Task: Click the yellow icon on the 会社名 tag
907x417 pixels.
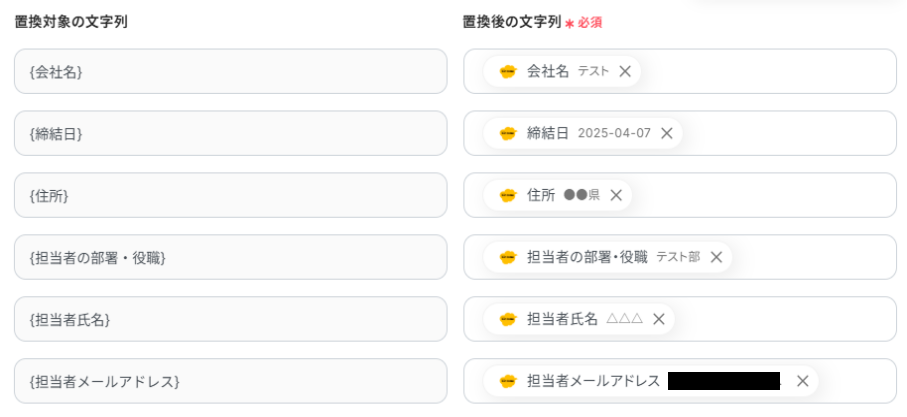Action: pyautogui.click(x=508, y=72)
